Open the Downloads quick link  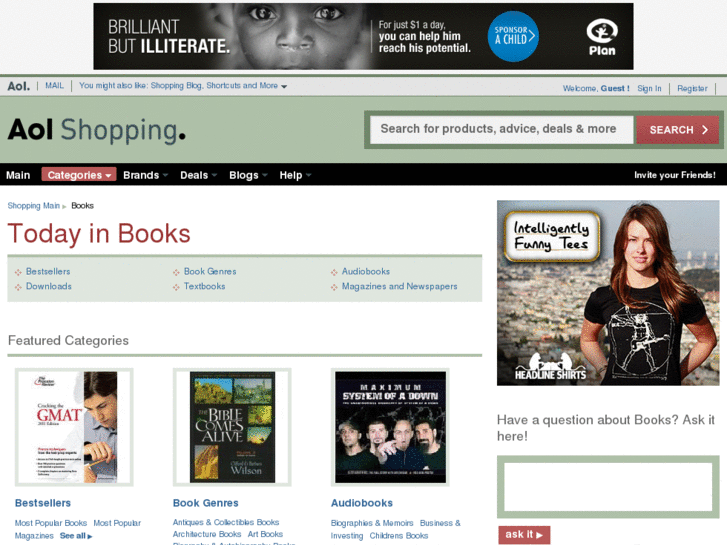49,286
